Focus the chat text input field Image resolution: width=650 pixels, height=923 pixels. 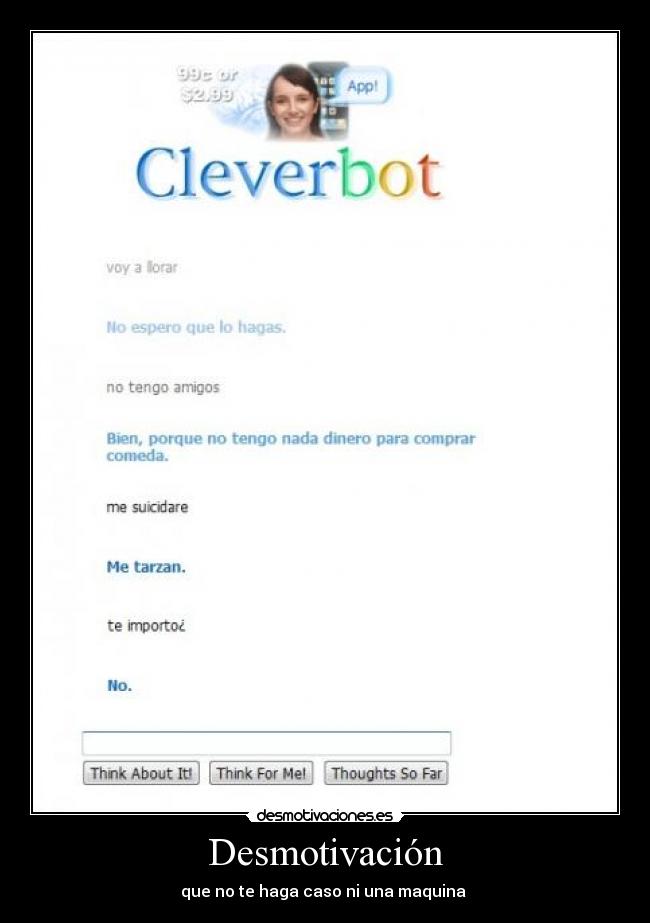(267, 743)
